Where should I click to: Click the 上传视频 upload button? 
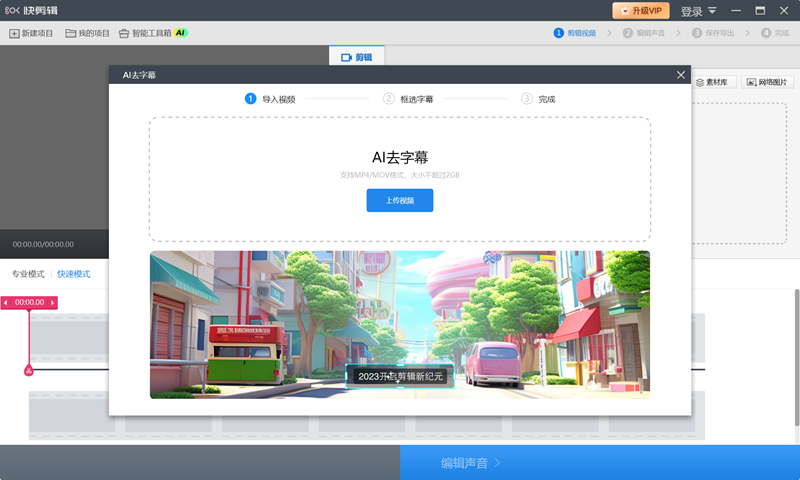399,200
